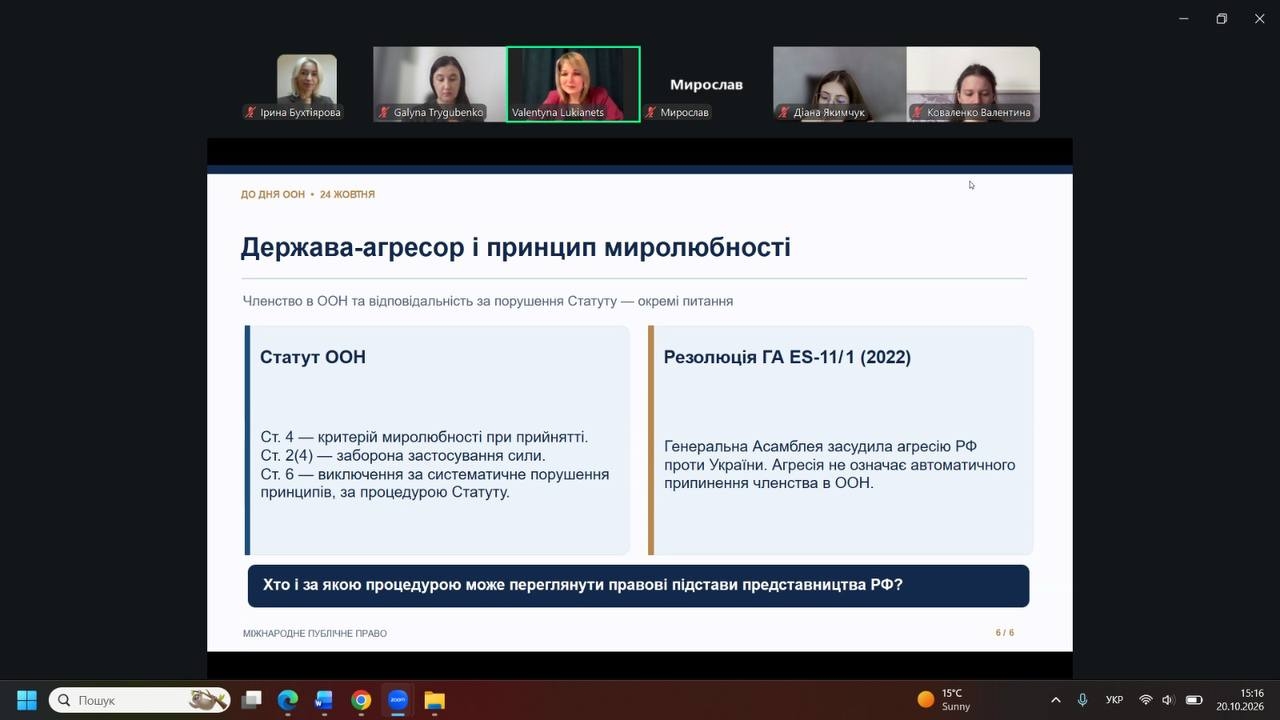Click the Статут ООН card heading
The height and width of the screenshot is (720, 1280).
tap(313, 357)
